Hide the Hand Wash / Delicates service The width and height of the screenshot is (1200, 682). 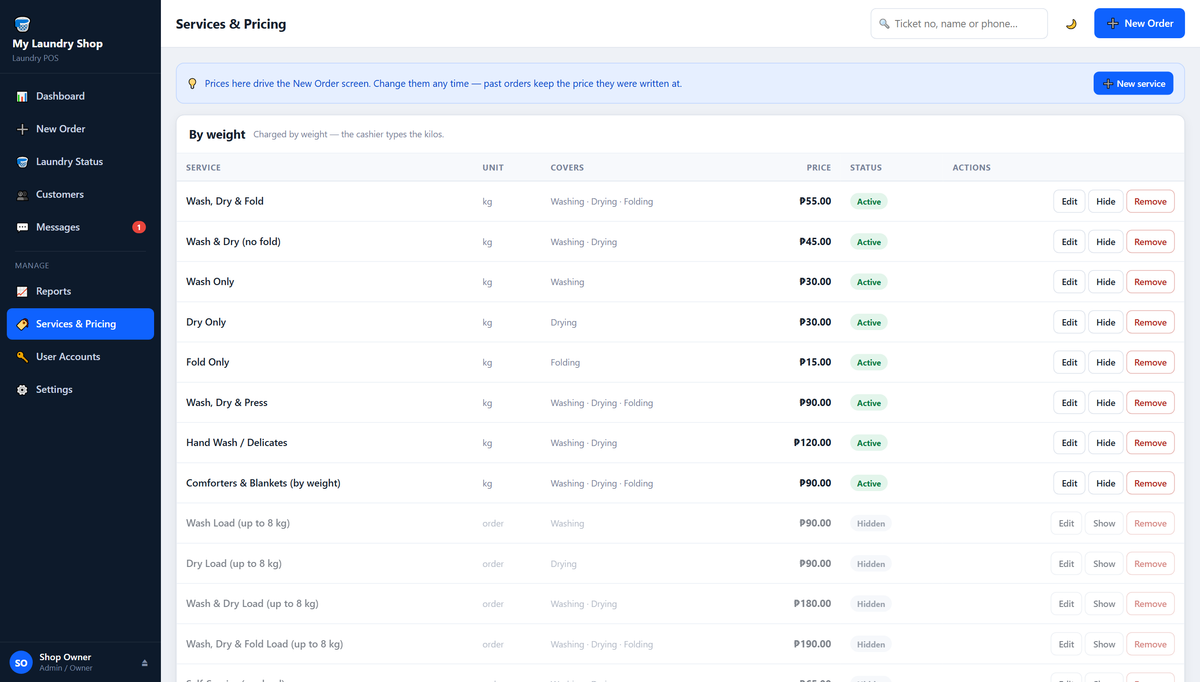coord(1105,443)
